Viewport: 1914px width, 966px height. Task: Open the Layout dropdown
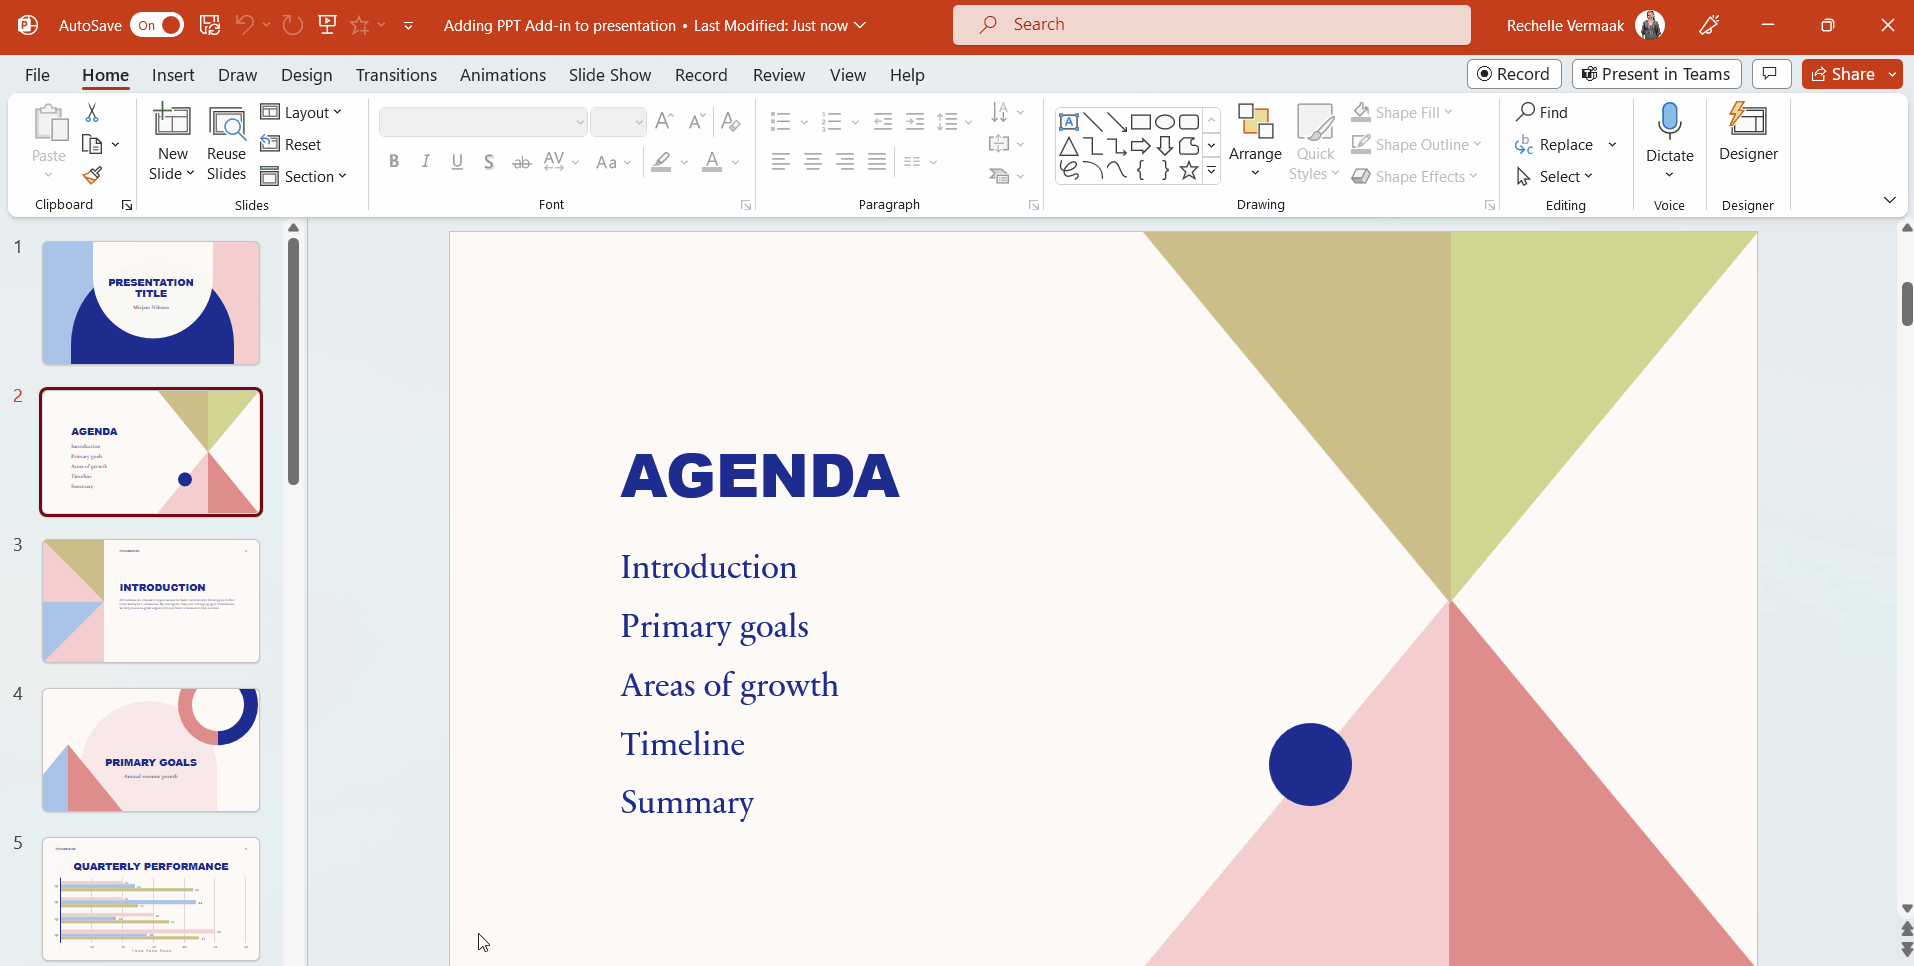302,113
